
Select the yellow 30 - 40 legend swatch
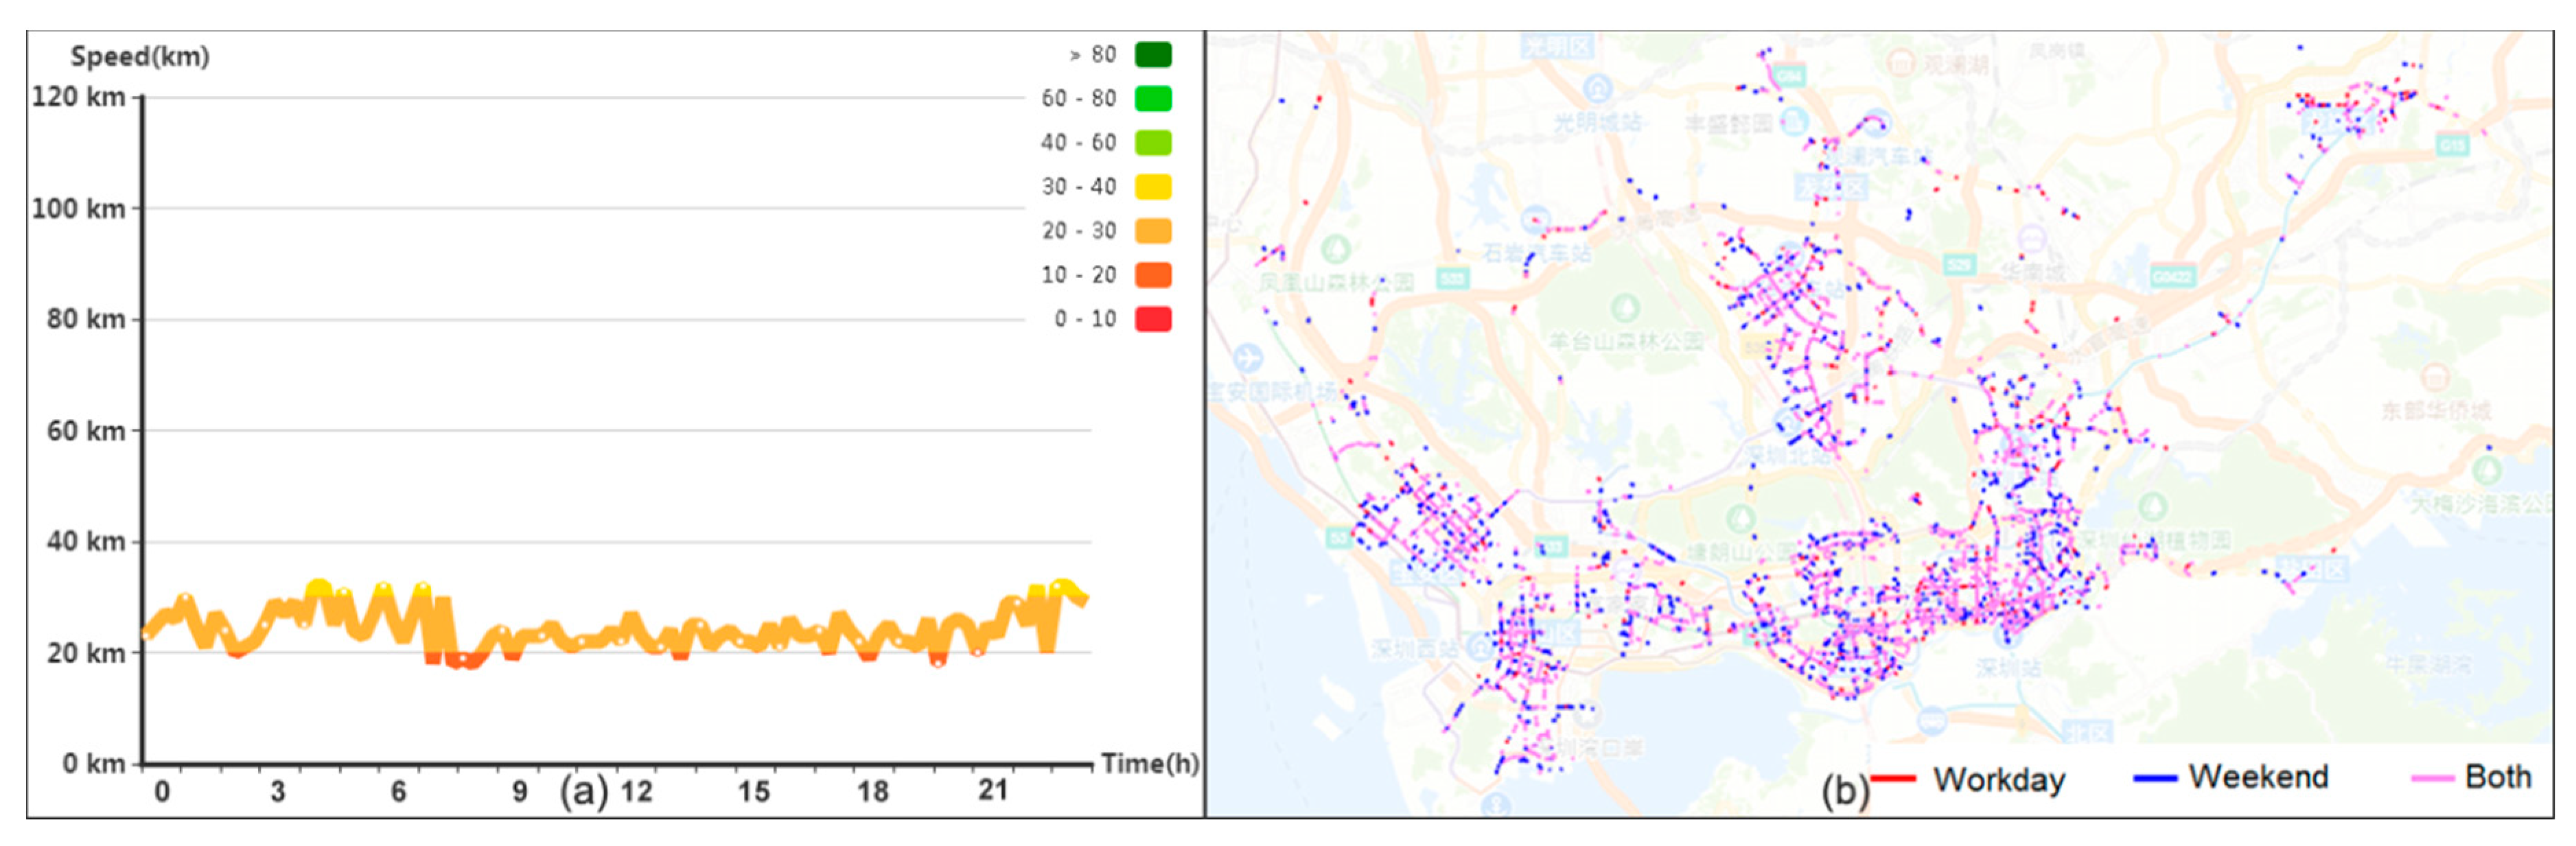(x=1153, y=187)
